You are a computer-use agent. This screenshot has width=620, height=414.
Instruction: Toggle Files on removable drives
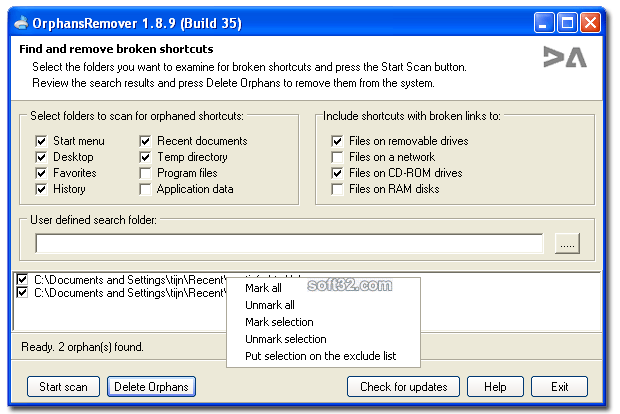(337, 141)
